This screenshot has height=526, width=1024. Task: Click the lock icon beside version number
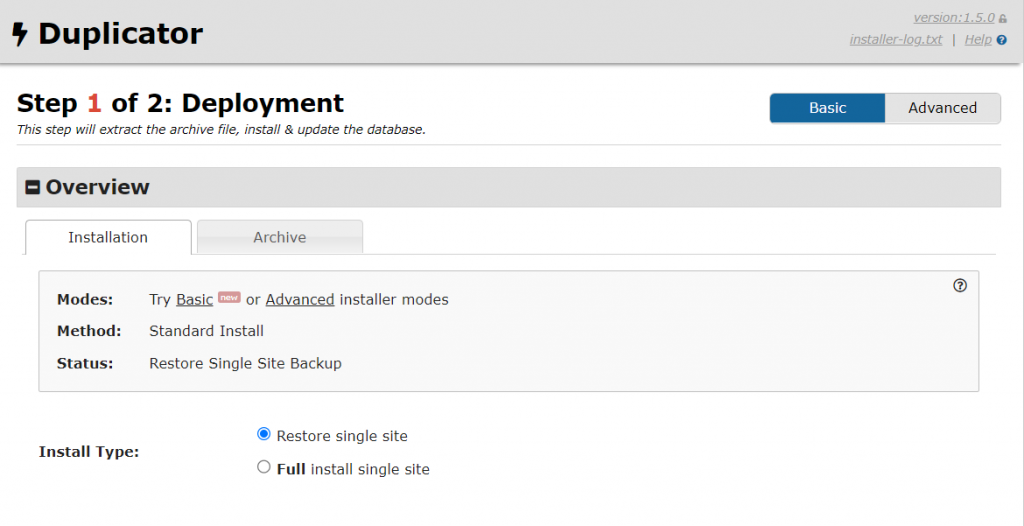tap(1003, 19)
